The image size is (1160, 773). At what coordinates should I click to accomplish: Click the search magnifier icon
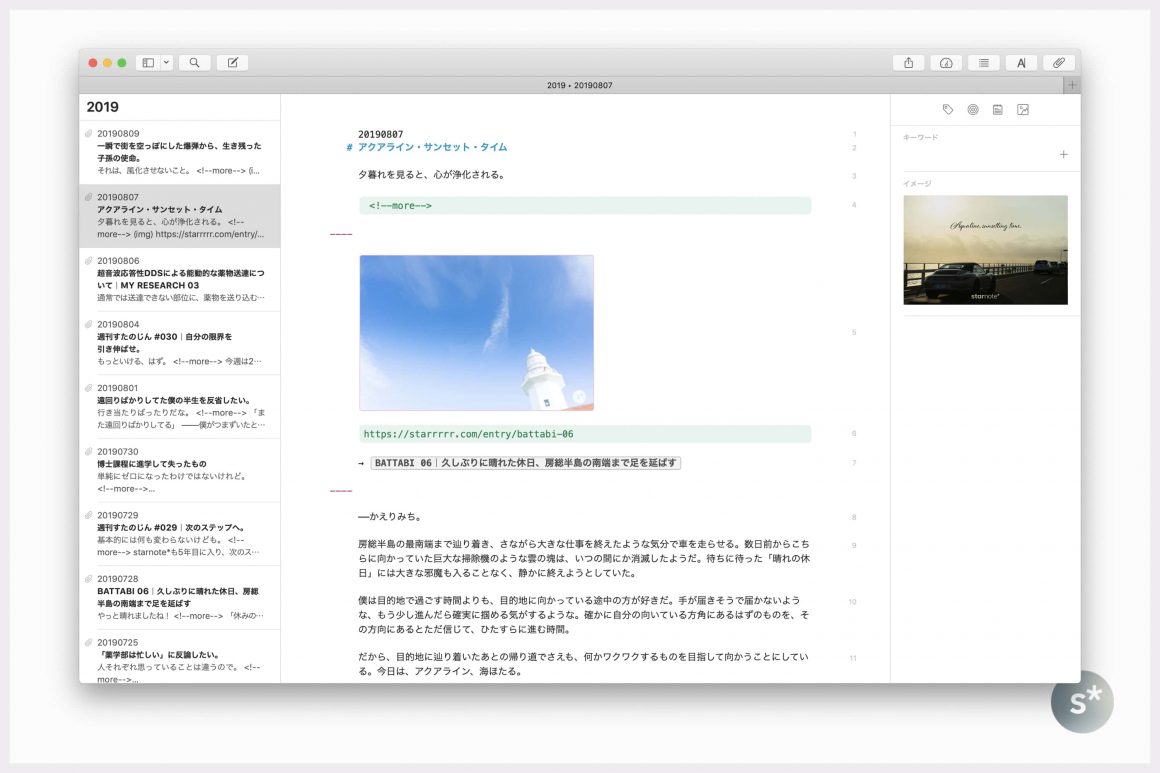click(x=194, y=63)
